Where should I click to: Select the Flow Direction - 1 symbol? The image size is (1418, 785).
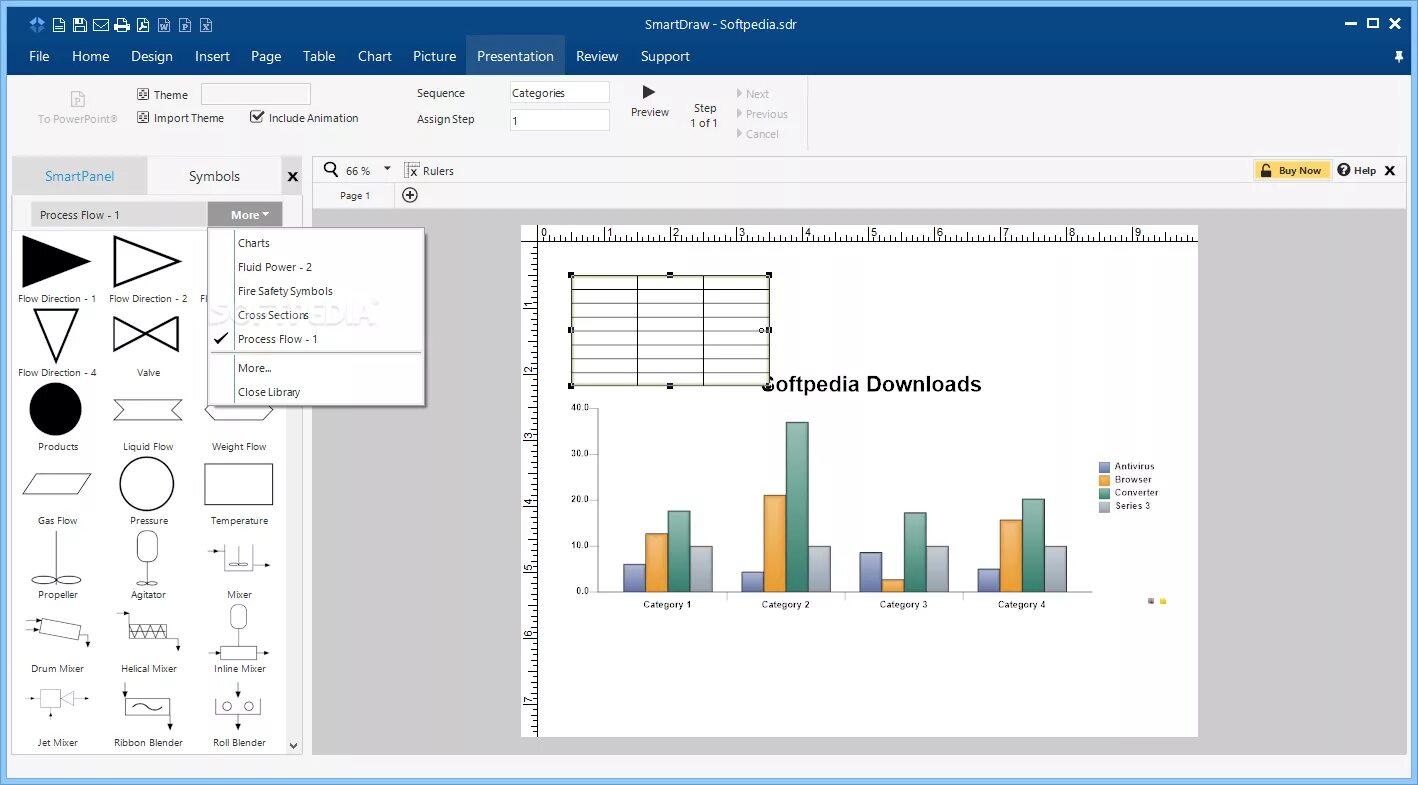coord(57,269)
